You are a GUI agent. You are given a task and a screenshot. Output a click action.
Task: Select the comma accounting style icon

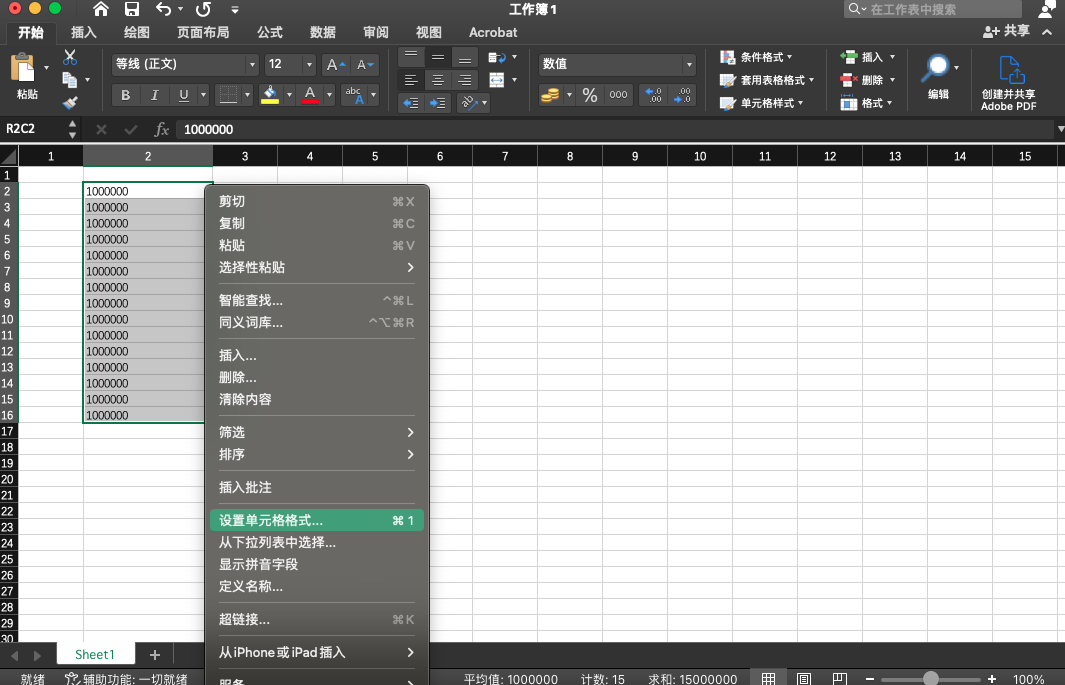point(549,95)
